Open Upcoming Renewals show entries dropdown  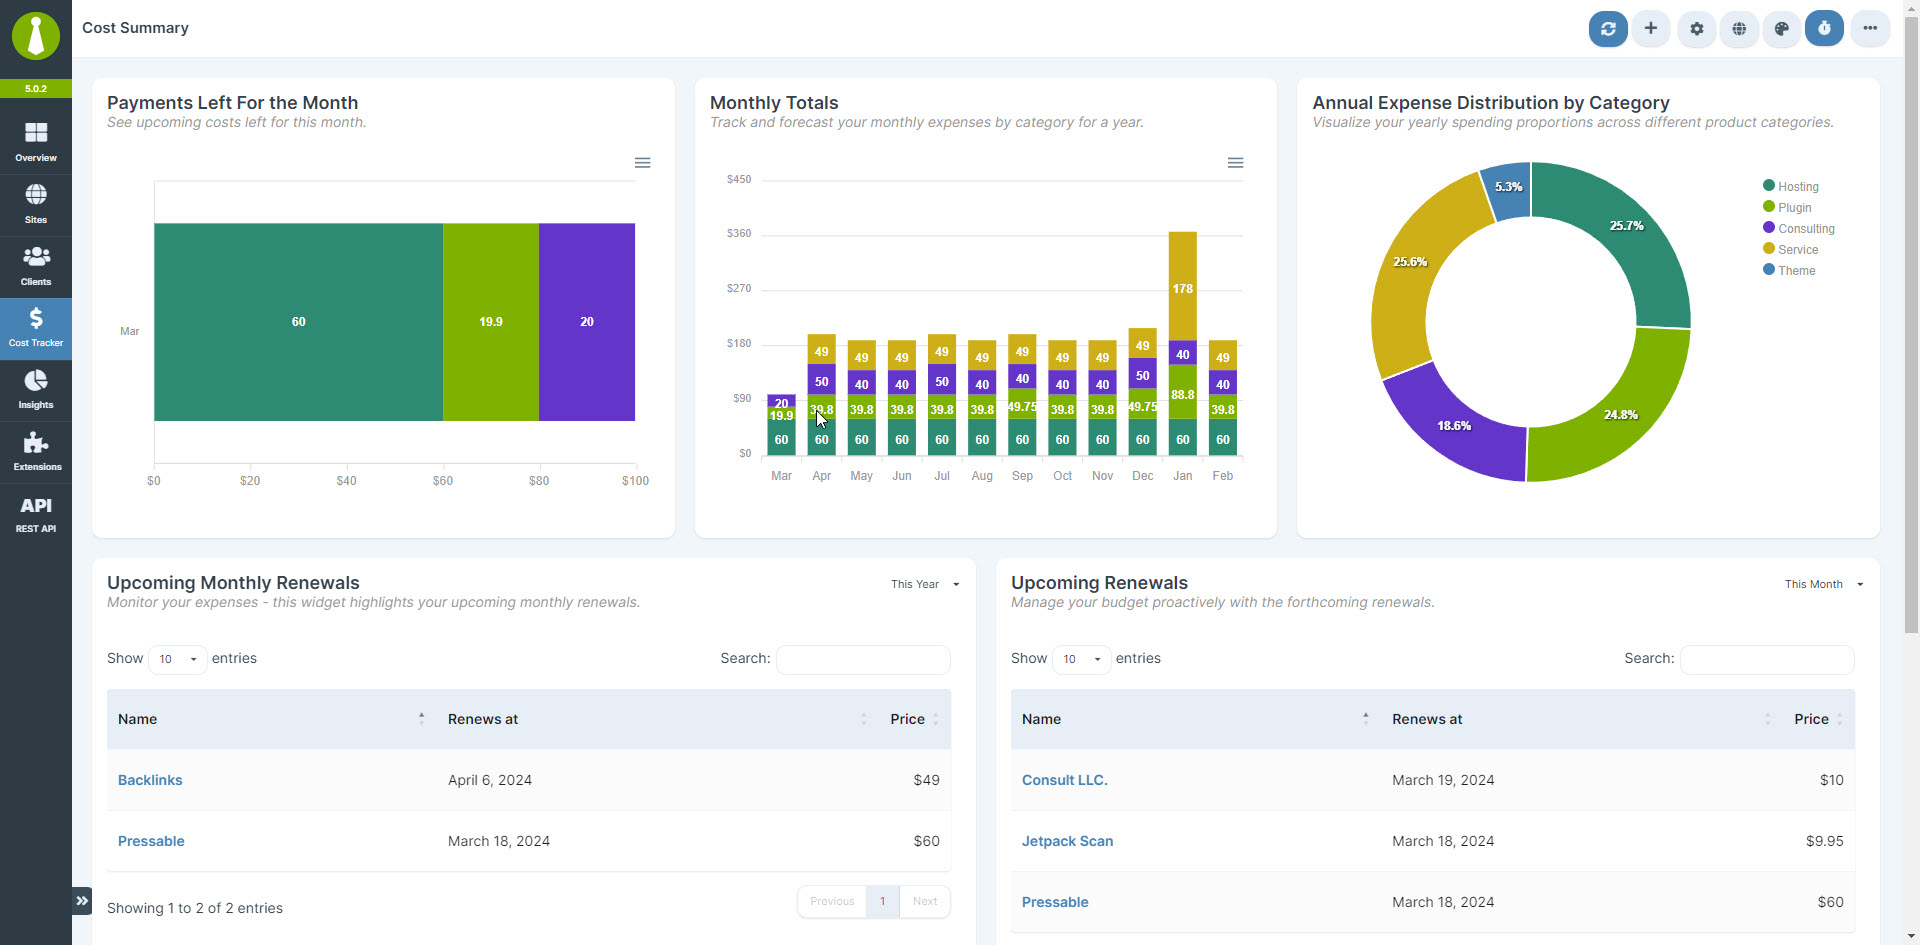click(x=1082, y=659)
